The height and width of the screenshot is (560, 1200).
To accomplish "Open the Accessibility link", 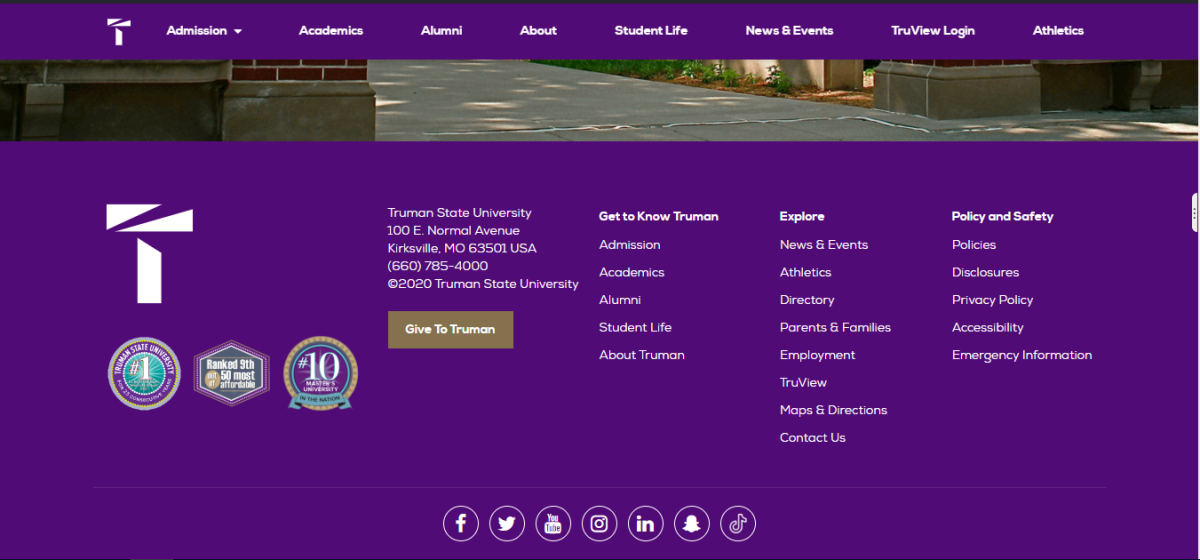I will [x=988, y=327].
